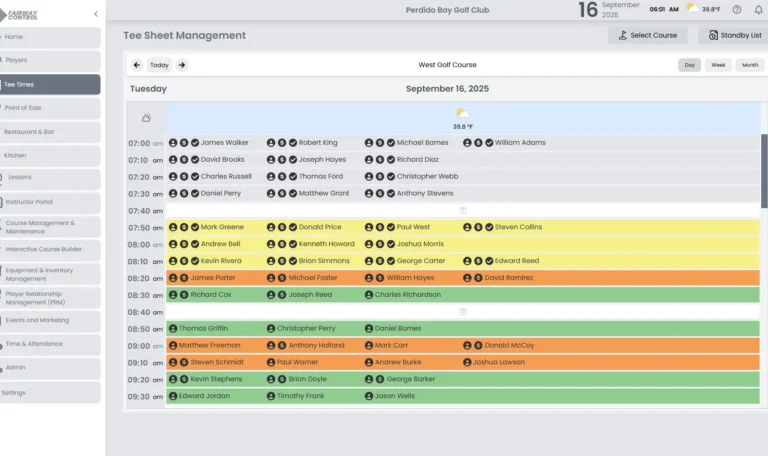Click the orange 08:20 James Porter booking
The image size is (768, 456).
point(212,278)
